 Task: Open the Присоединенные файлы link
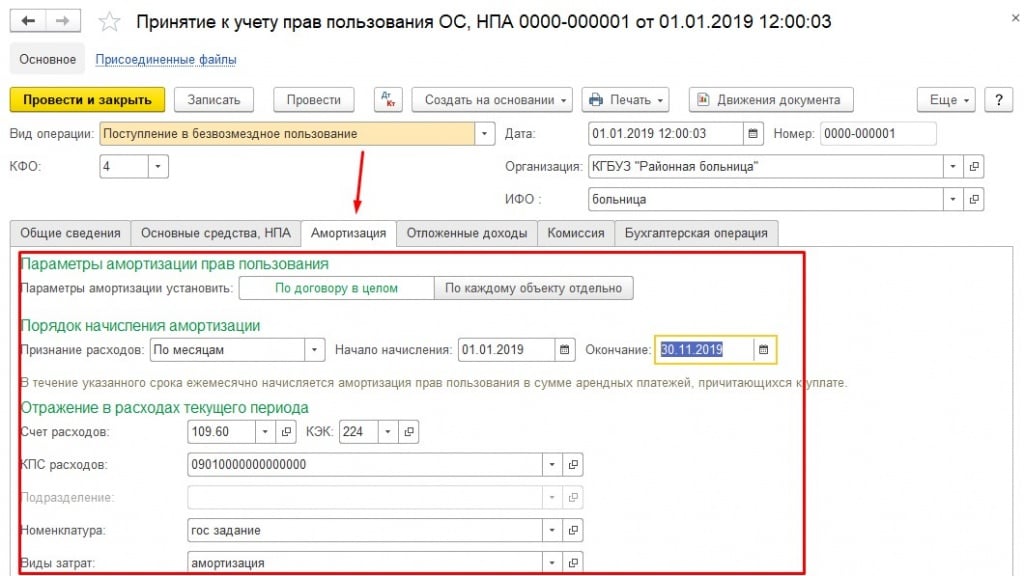[165, 60]
